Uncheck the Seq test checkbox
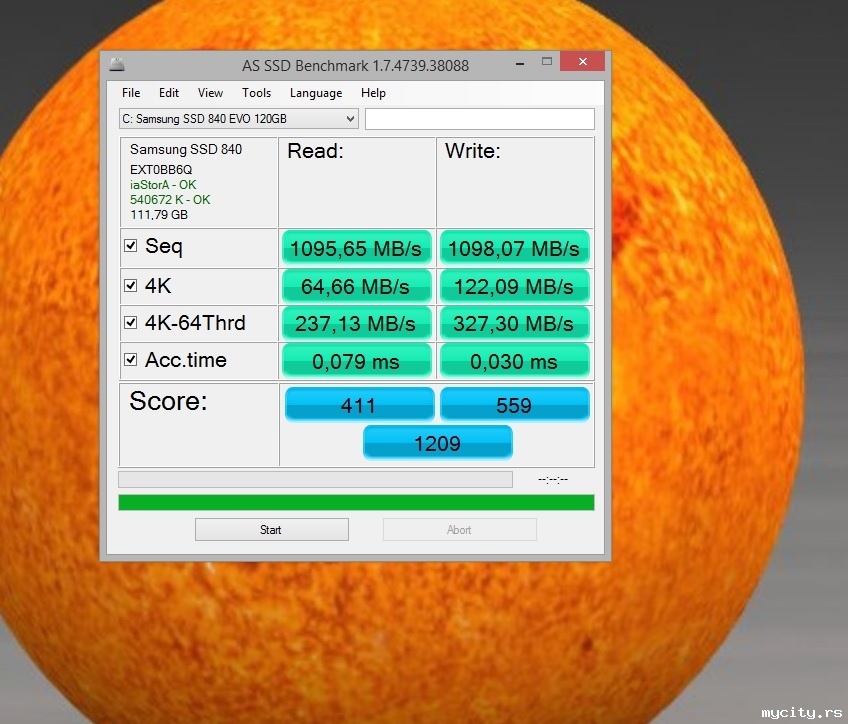 (131, 246)
